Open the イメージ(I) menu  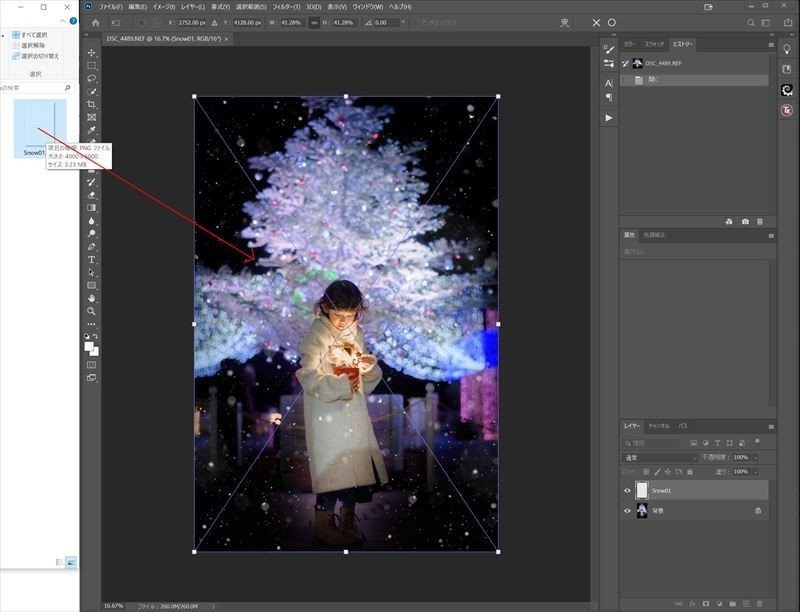pyautogui.click(x=164, y=7)
